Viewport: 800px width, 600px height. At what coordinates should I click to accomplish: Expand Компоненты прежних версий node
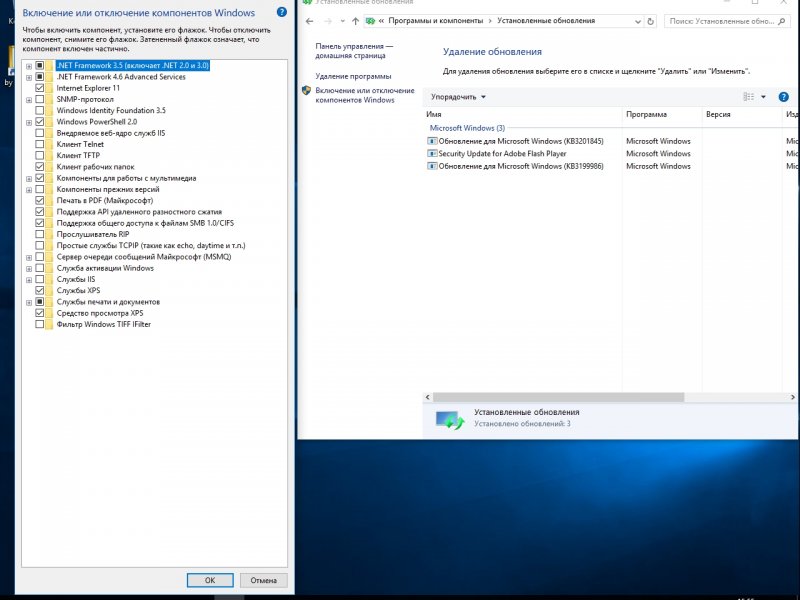[29, 190]
